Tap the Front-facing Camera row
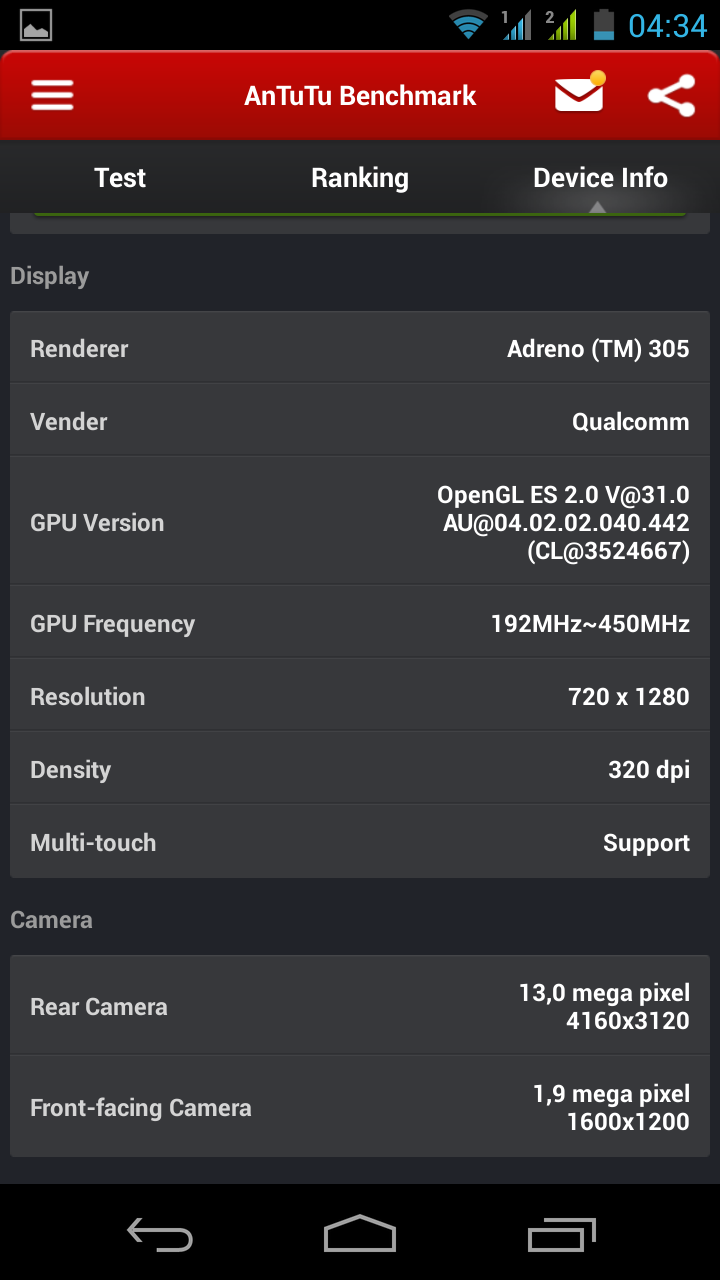 [x=360, y=1107]
